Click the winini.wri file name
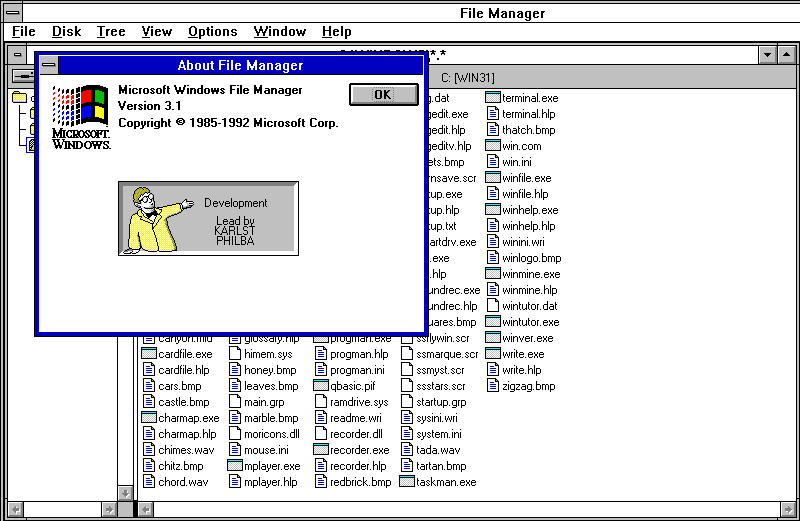The width and height of the screenshot is (800, 521). click(523, 242)
